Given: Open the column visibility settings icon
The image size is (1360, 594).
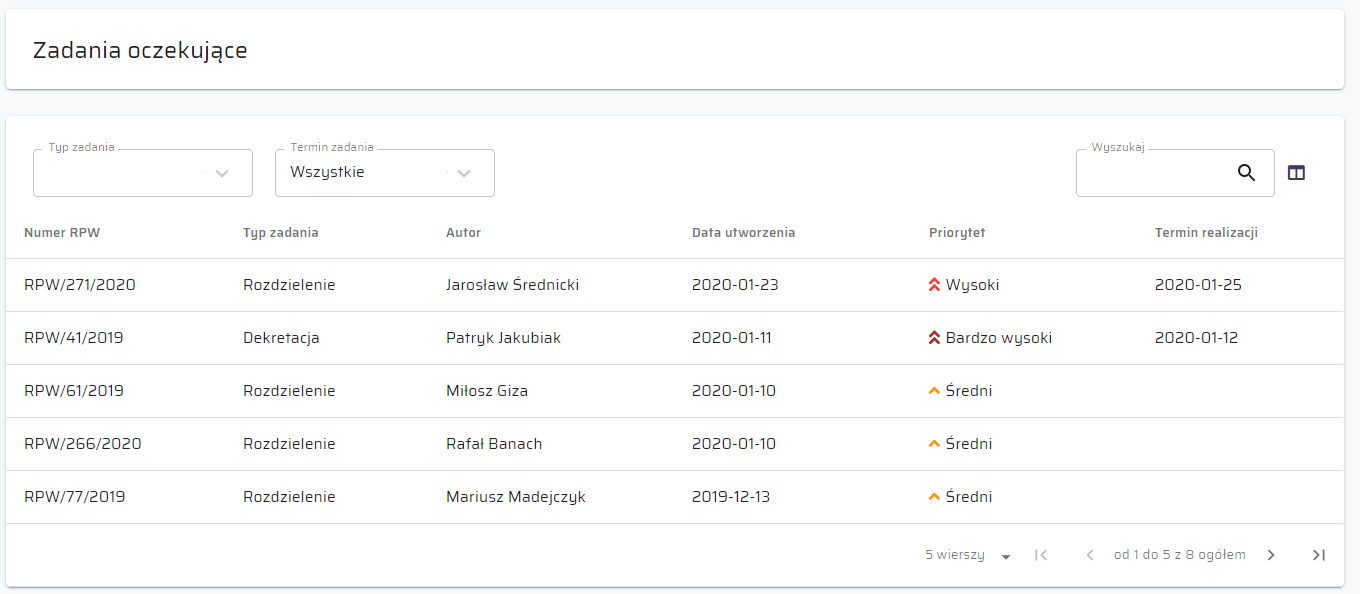Looking at the screenshot, I should coord(1296,172).
